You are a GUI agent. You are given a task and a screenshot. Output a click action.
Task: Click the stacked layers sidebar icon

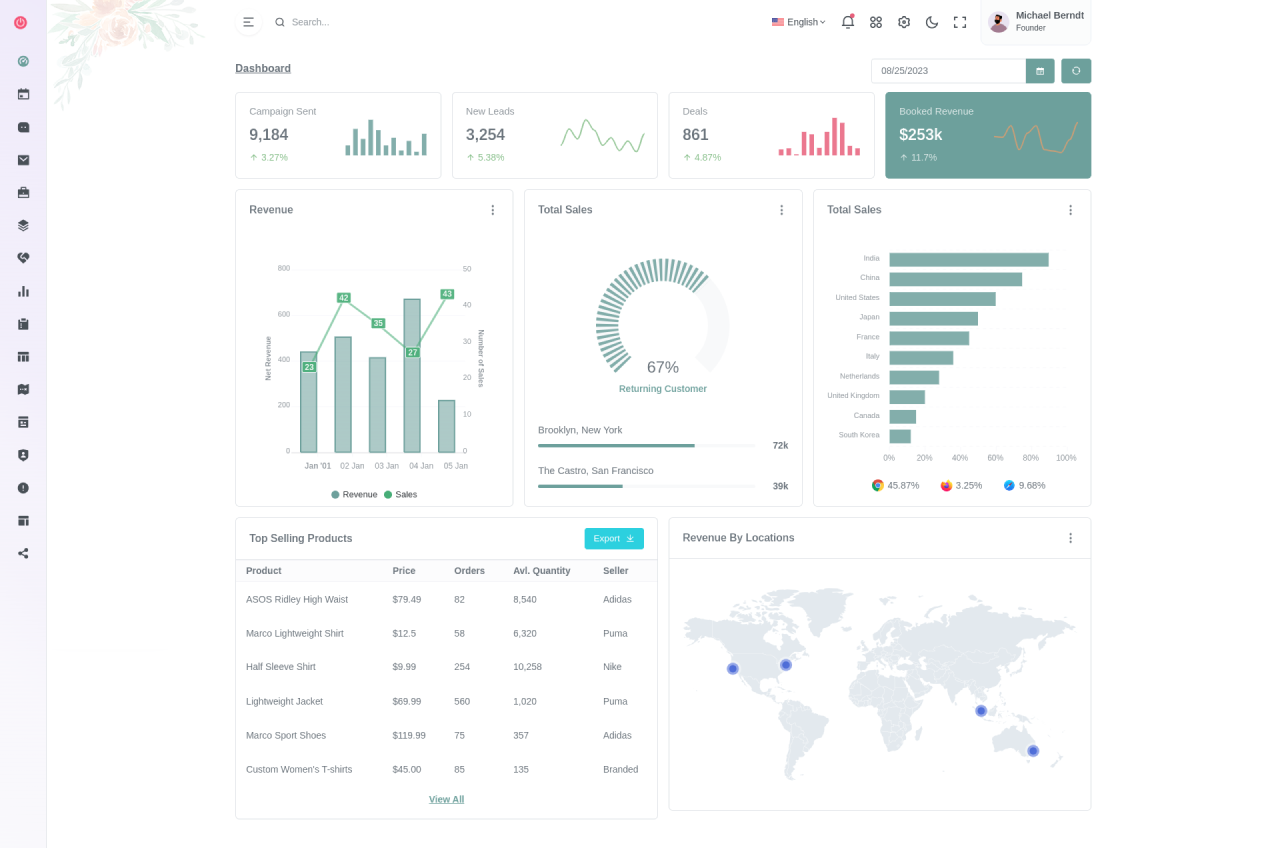[23, 225]
